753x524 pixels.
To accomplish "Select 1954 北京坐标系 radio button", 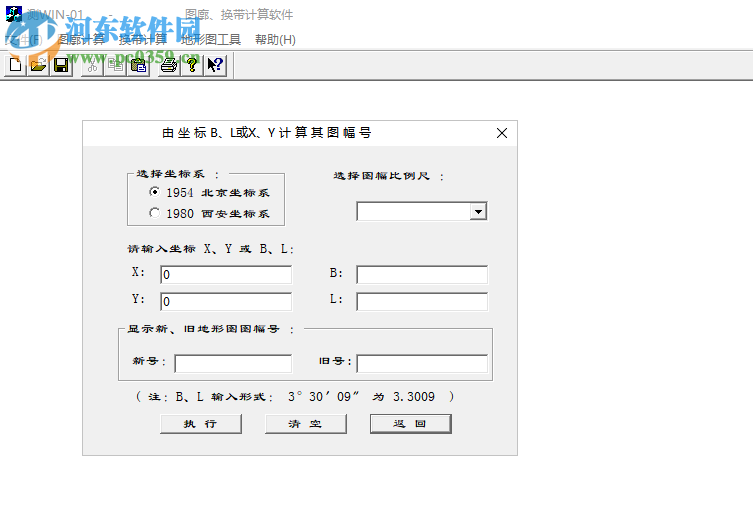I will (154, 192).
